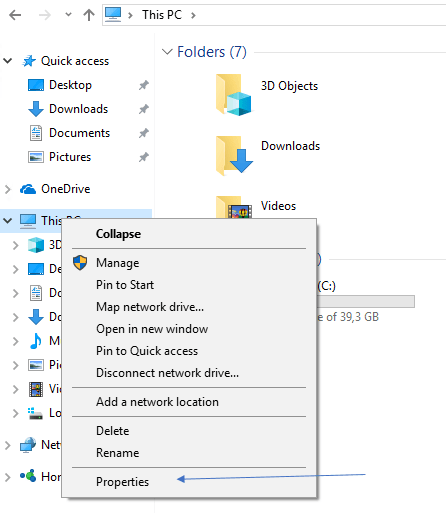Go back with the left arrow button

pyautogui.click(x=15, y=15)
